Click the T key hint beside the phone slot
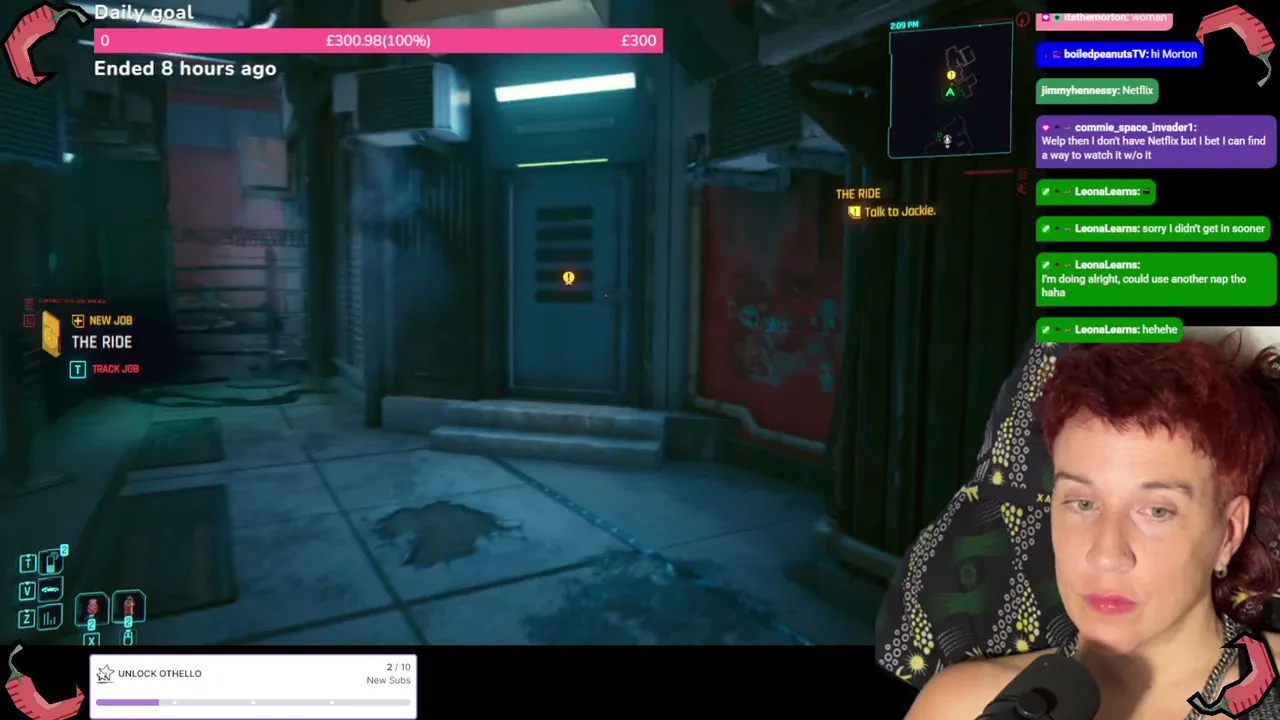Screen dimensions: 1280x720 click(27, 563)
